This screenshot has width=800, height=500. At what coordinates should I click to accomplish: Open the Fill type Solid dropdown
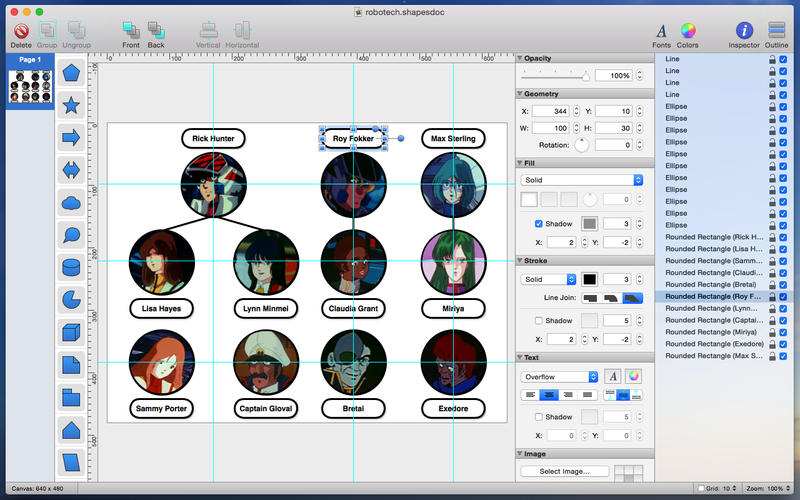[x=581, y=180]
